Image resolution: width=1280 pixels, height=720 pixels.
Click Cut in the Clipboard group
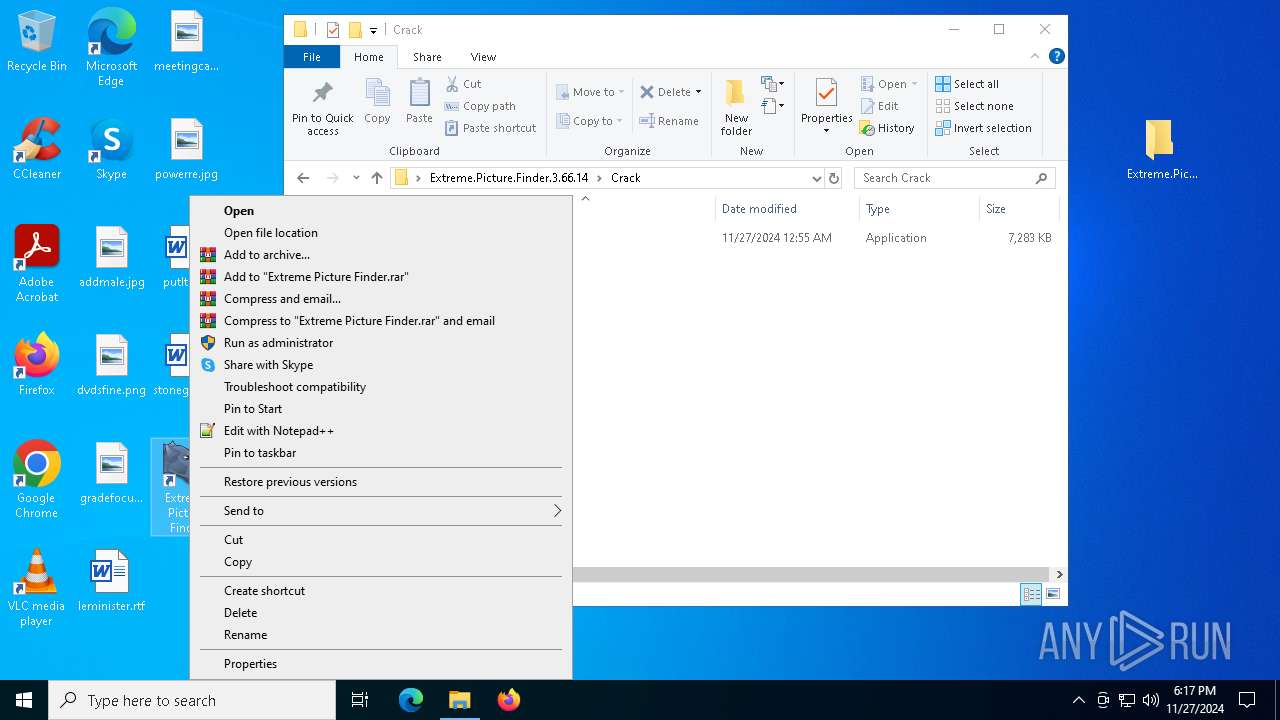463,84
